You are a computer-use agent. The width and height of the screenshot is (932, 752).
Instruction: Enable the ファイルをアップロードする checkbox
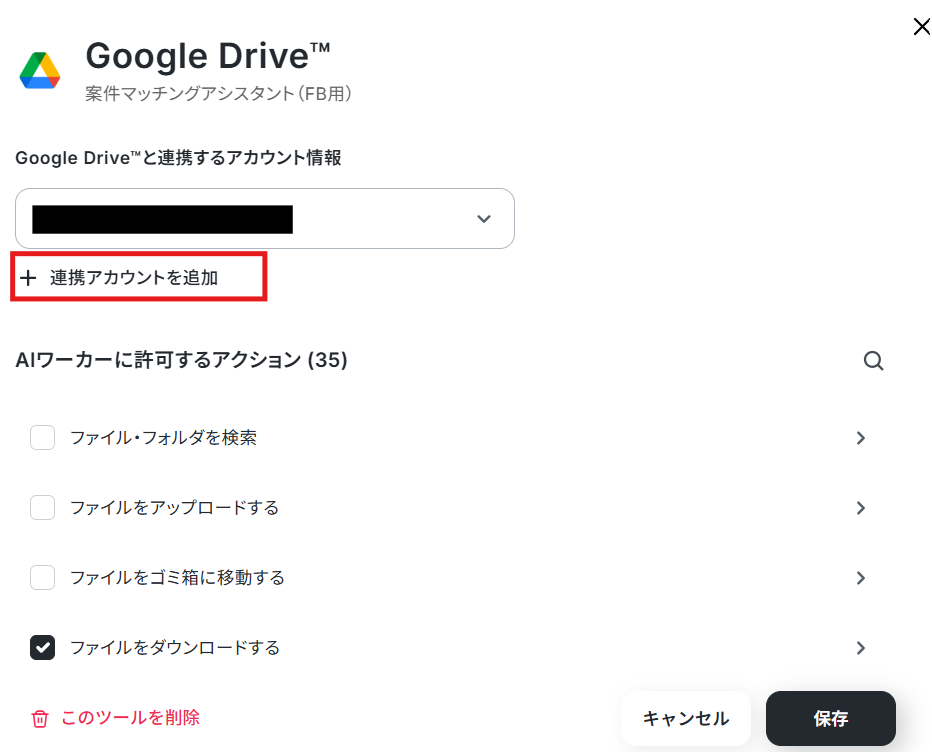tap(42, 508)
